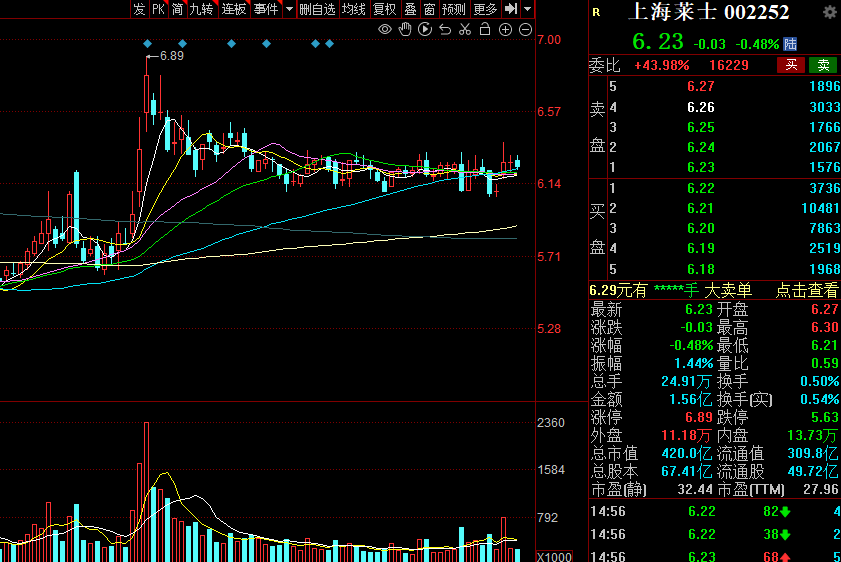The image size is (841, 562).
Task: Click the blue 陆 badge
Action: click(x=791, y=44)
